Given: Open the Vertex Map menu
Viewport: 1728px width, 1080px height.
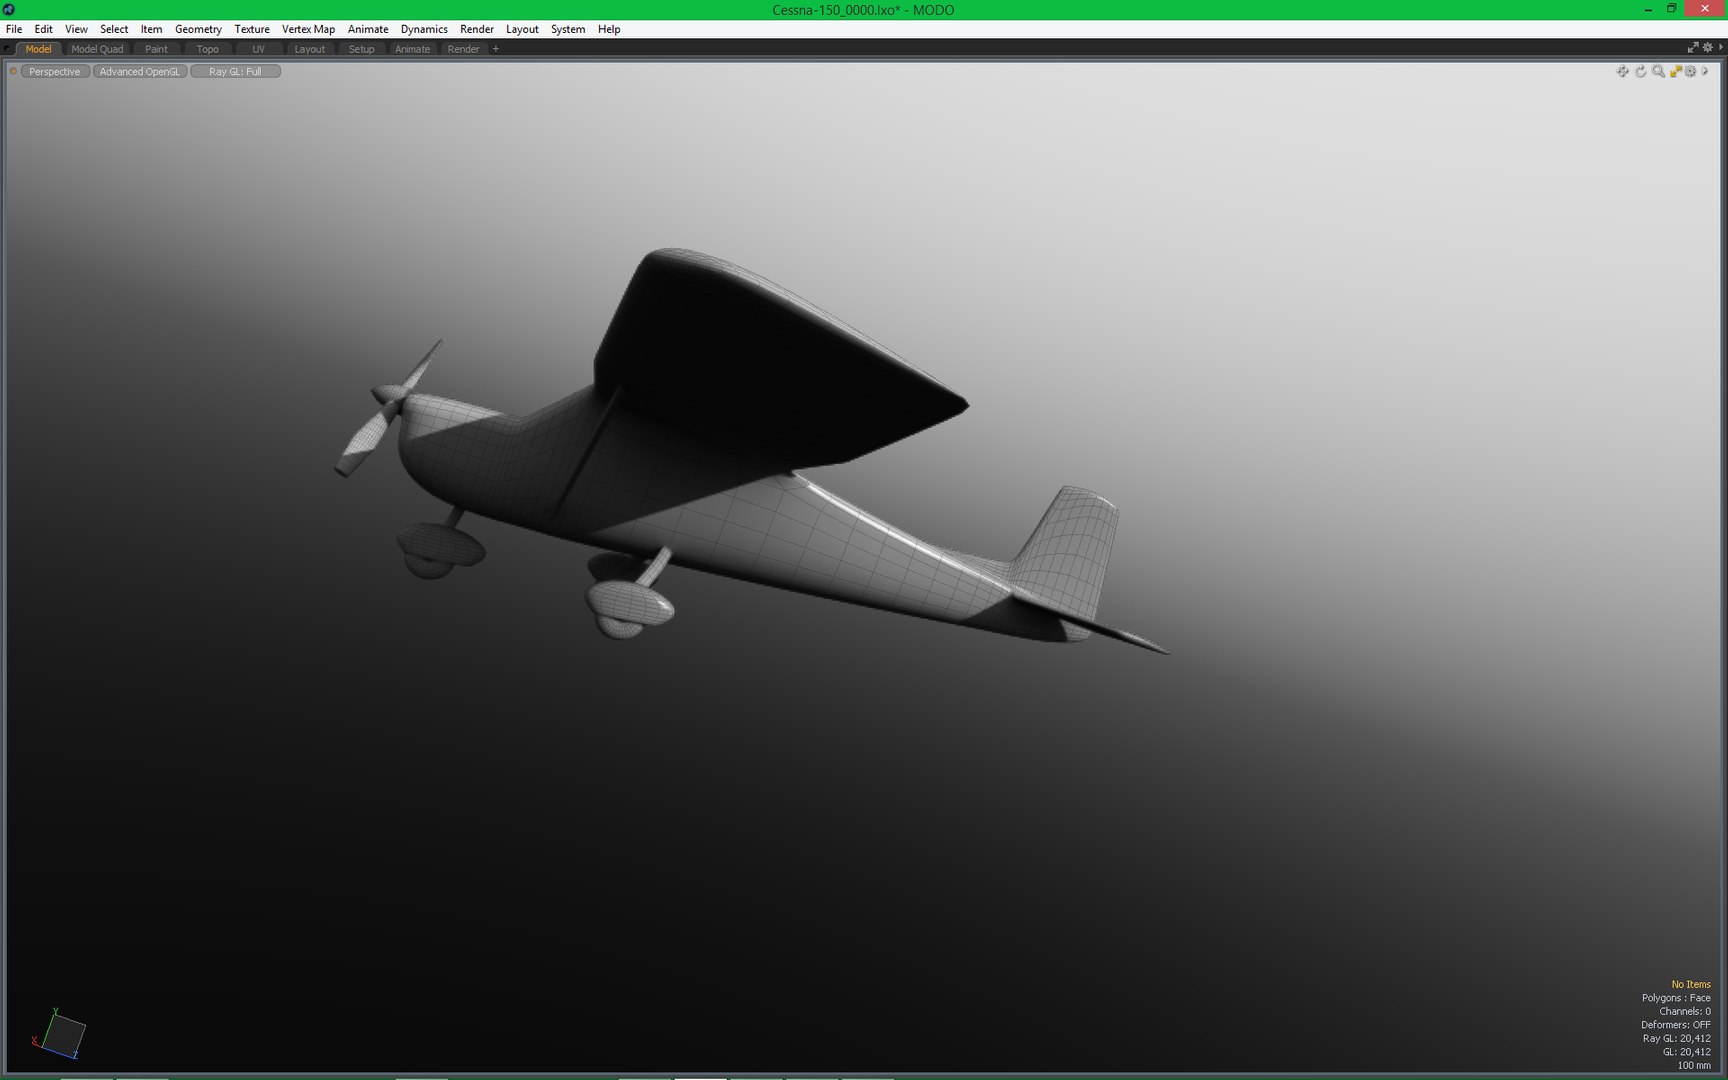Looking at the screenshot, I should 308,29.
